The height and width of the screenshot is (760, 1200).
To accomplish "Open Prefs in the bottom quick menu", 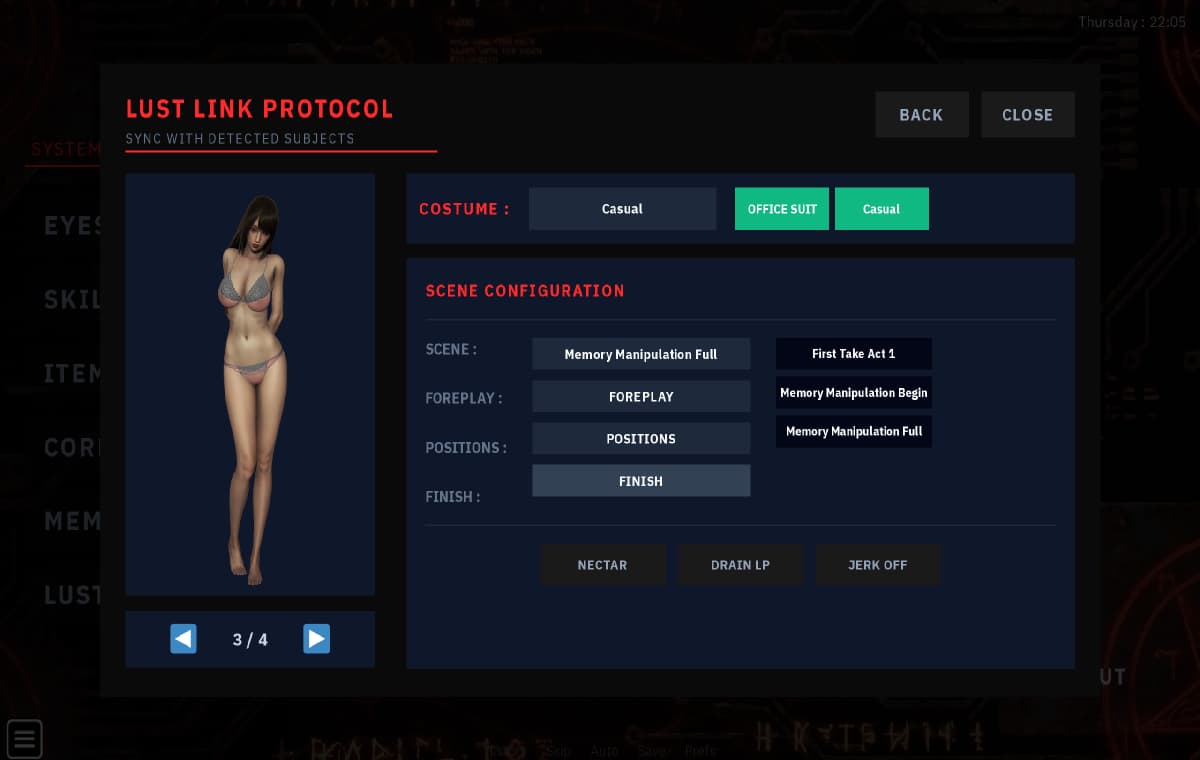I will pos(700,750).
